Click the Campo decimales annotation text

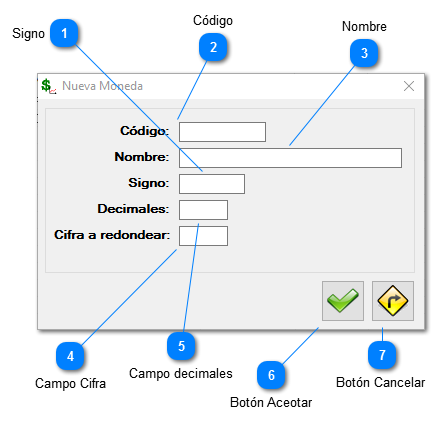click(x=181, y=373)
